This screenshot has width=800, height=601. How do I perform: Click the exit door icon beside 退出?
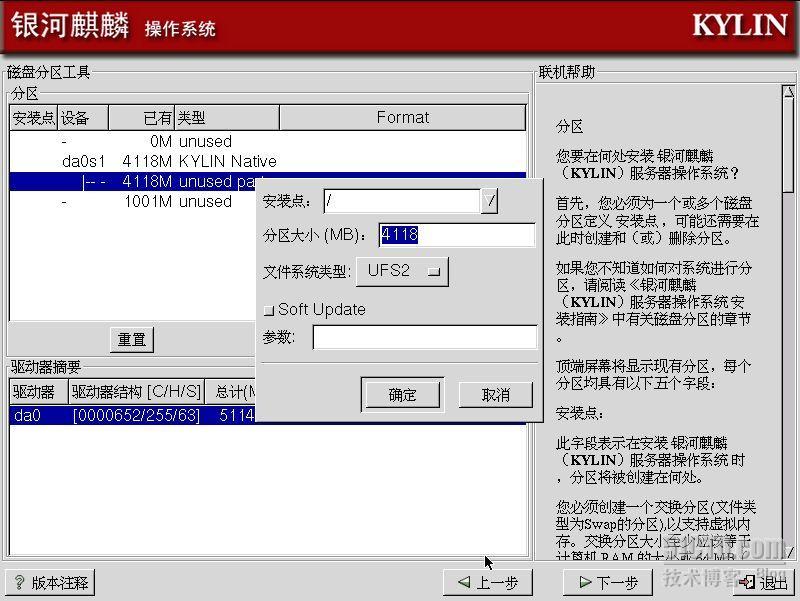[747, 582]
